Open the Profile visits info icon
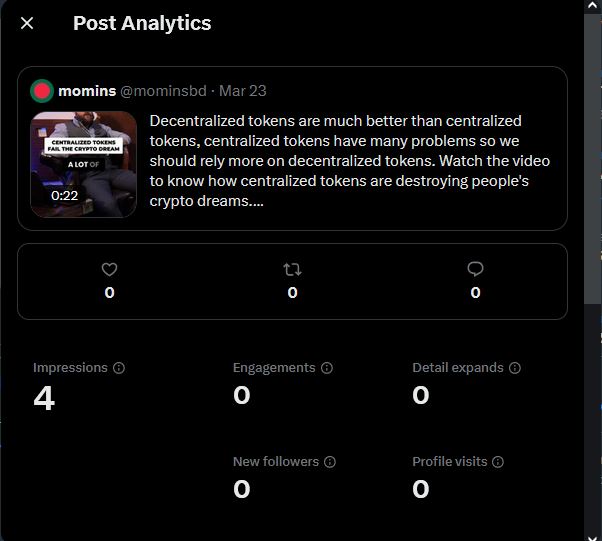The height and width of the screenshot is (541, 602). (x=498, y=462)
